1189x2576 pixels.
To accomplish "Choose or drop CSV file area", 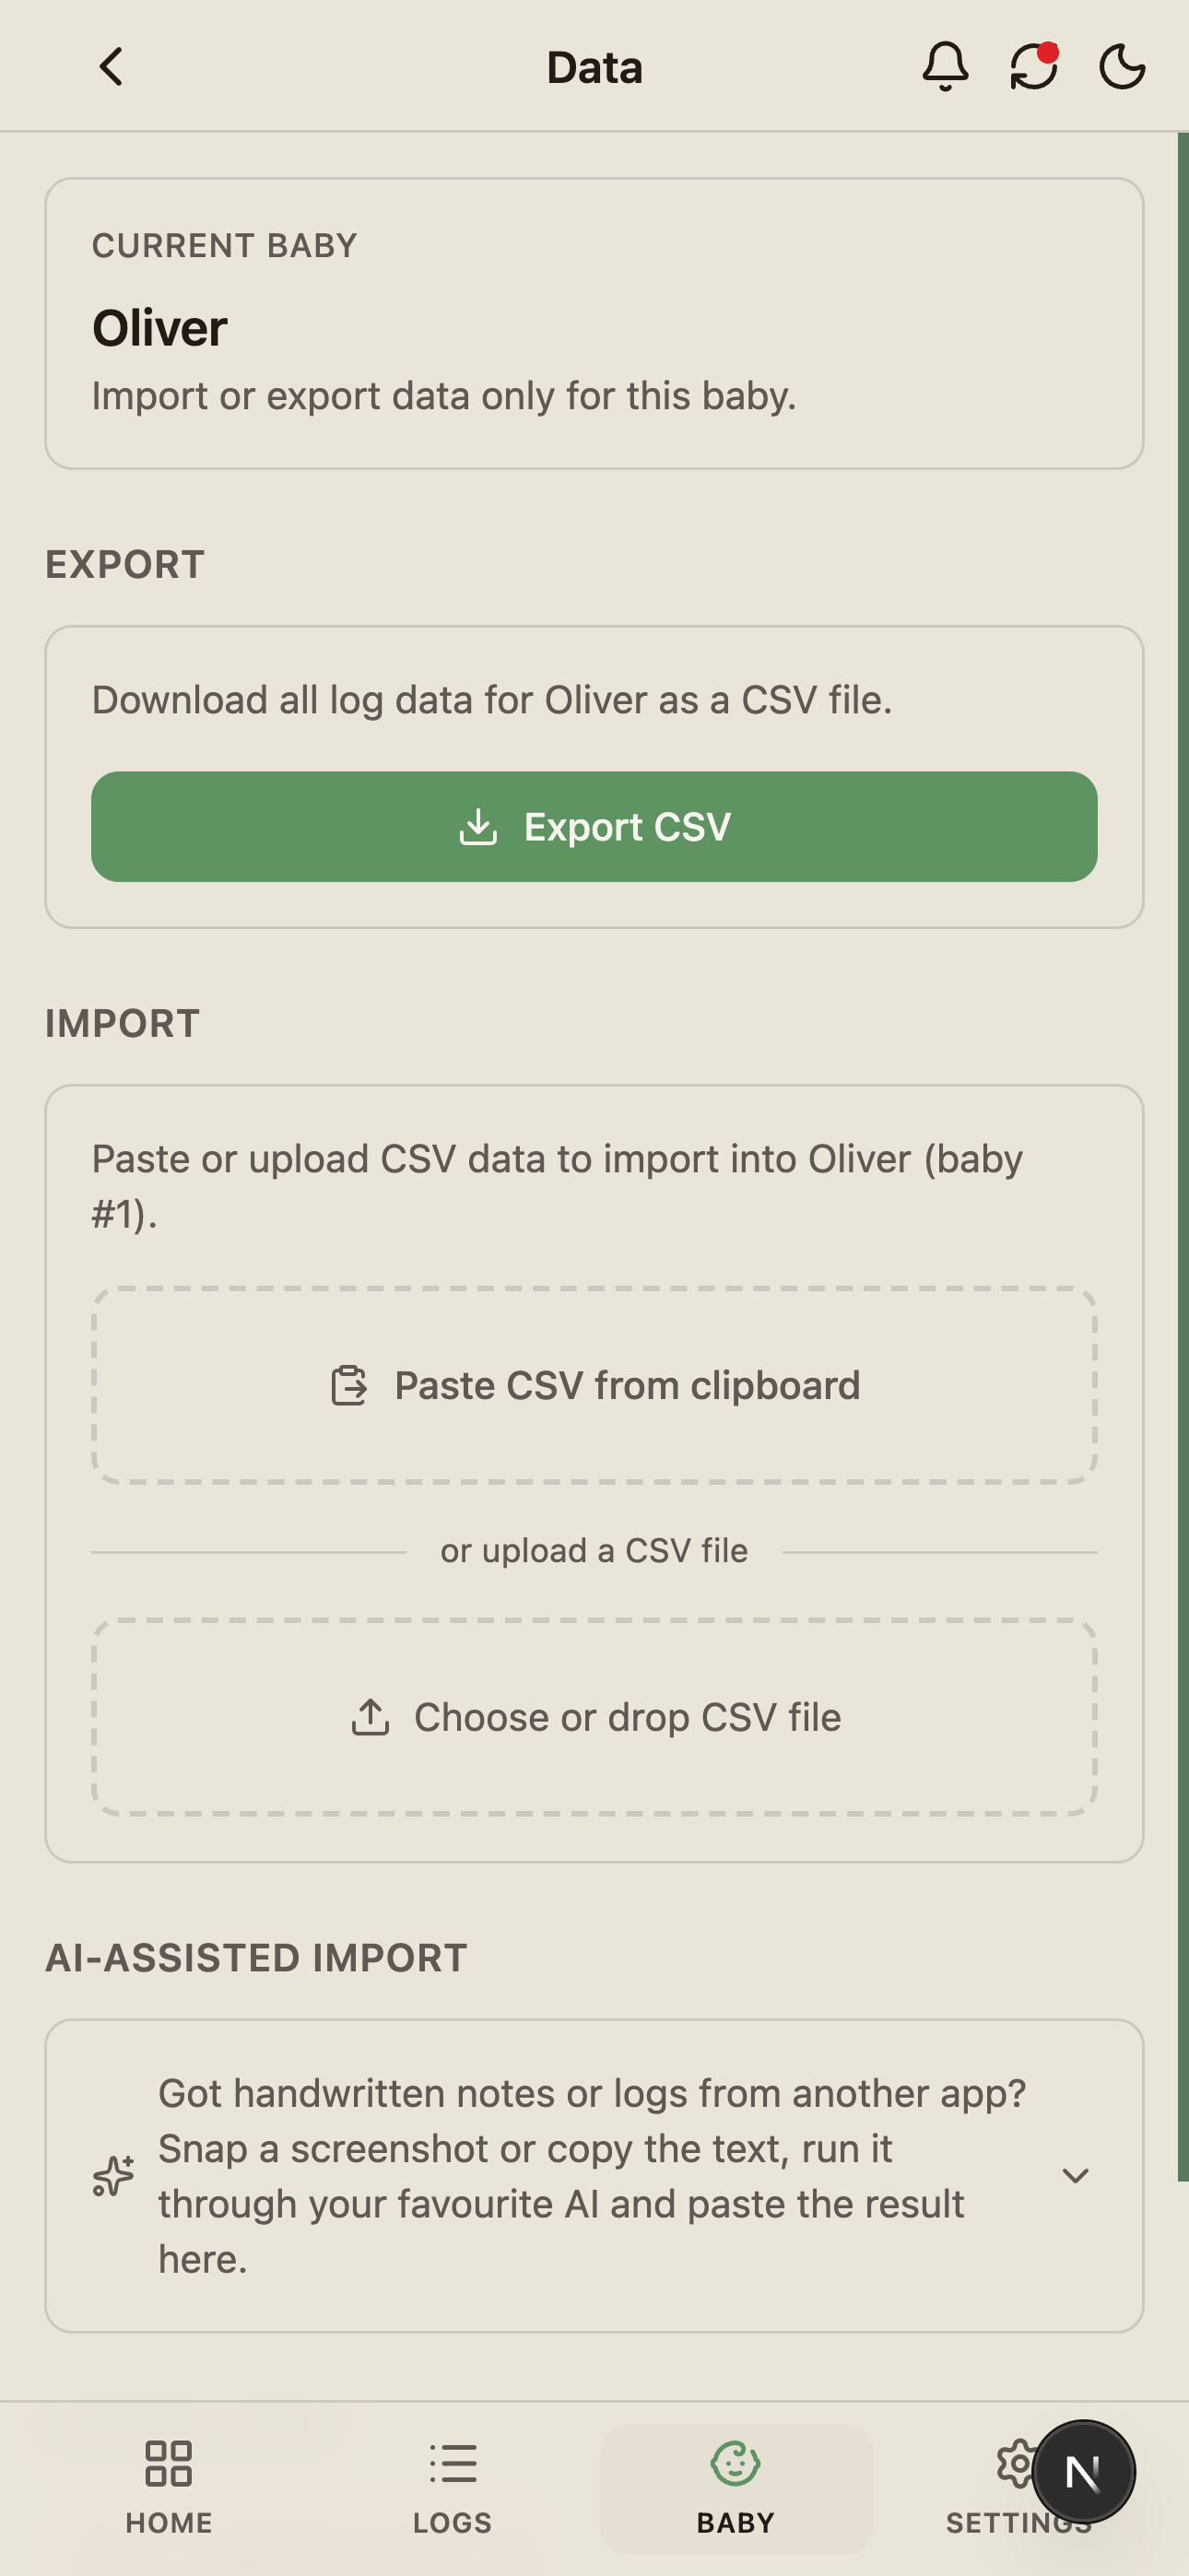I will pyautogui.click(x=594, y=1717).
